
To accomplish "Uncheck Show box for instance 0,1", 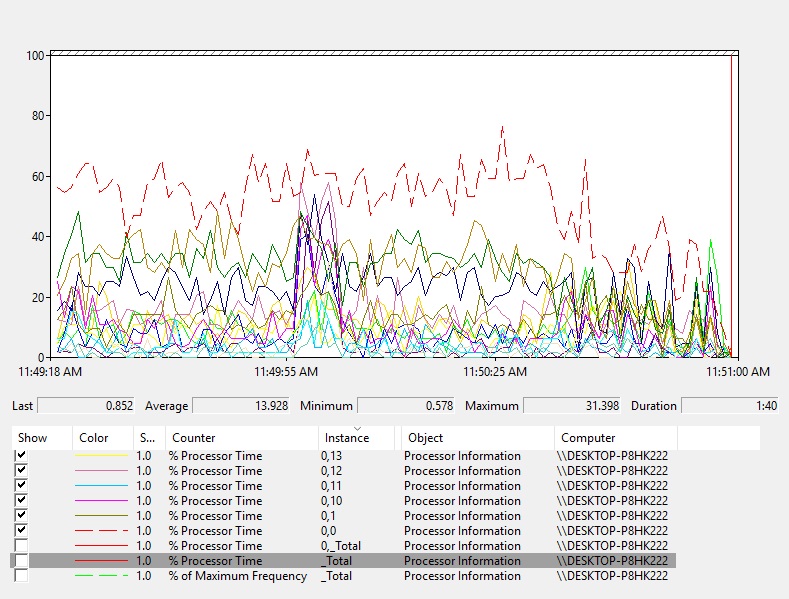I will (21, 515).
